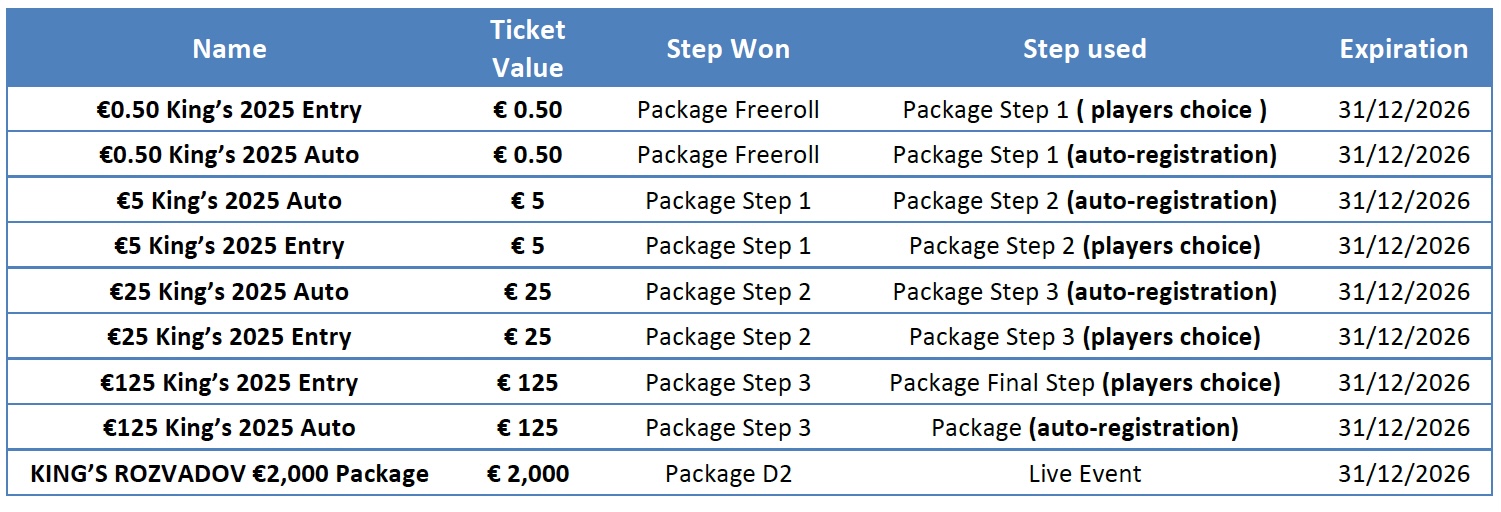
Task: Select KING'S ROZVADOV €2,000 Package cell
Action: tap(230, 474)
